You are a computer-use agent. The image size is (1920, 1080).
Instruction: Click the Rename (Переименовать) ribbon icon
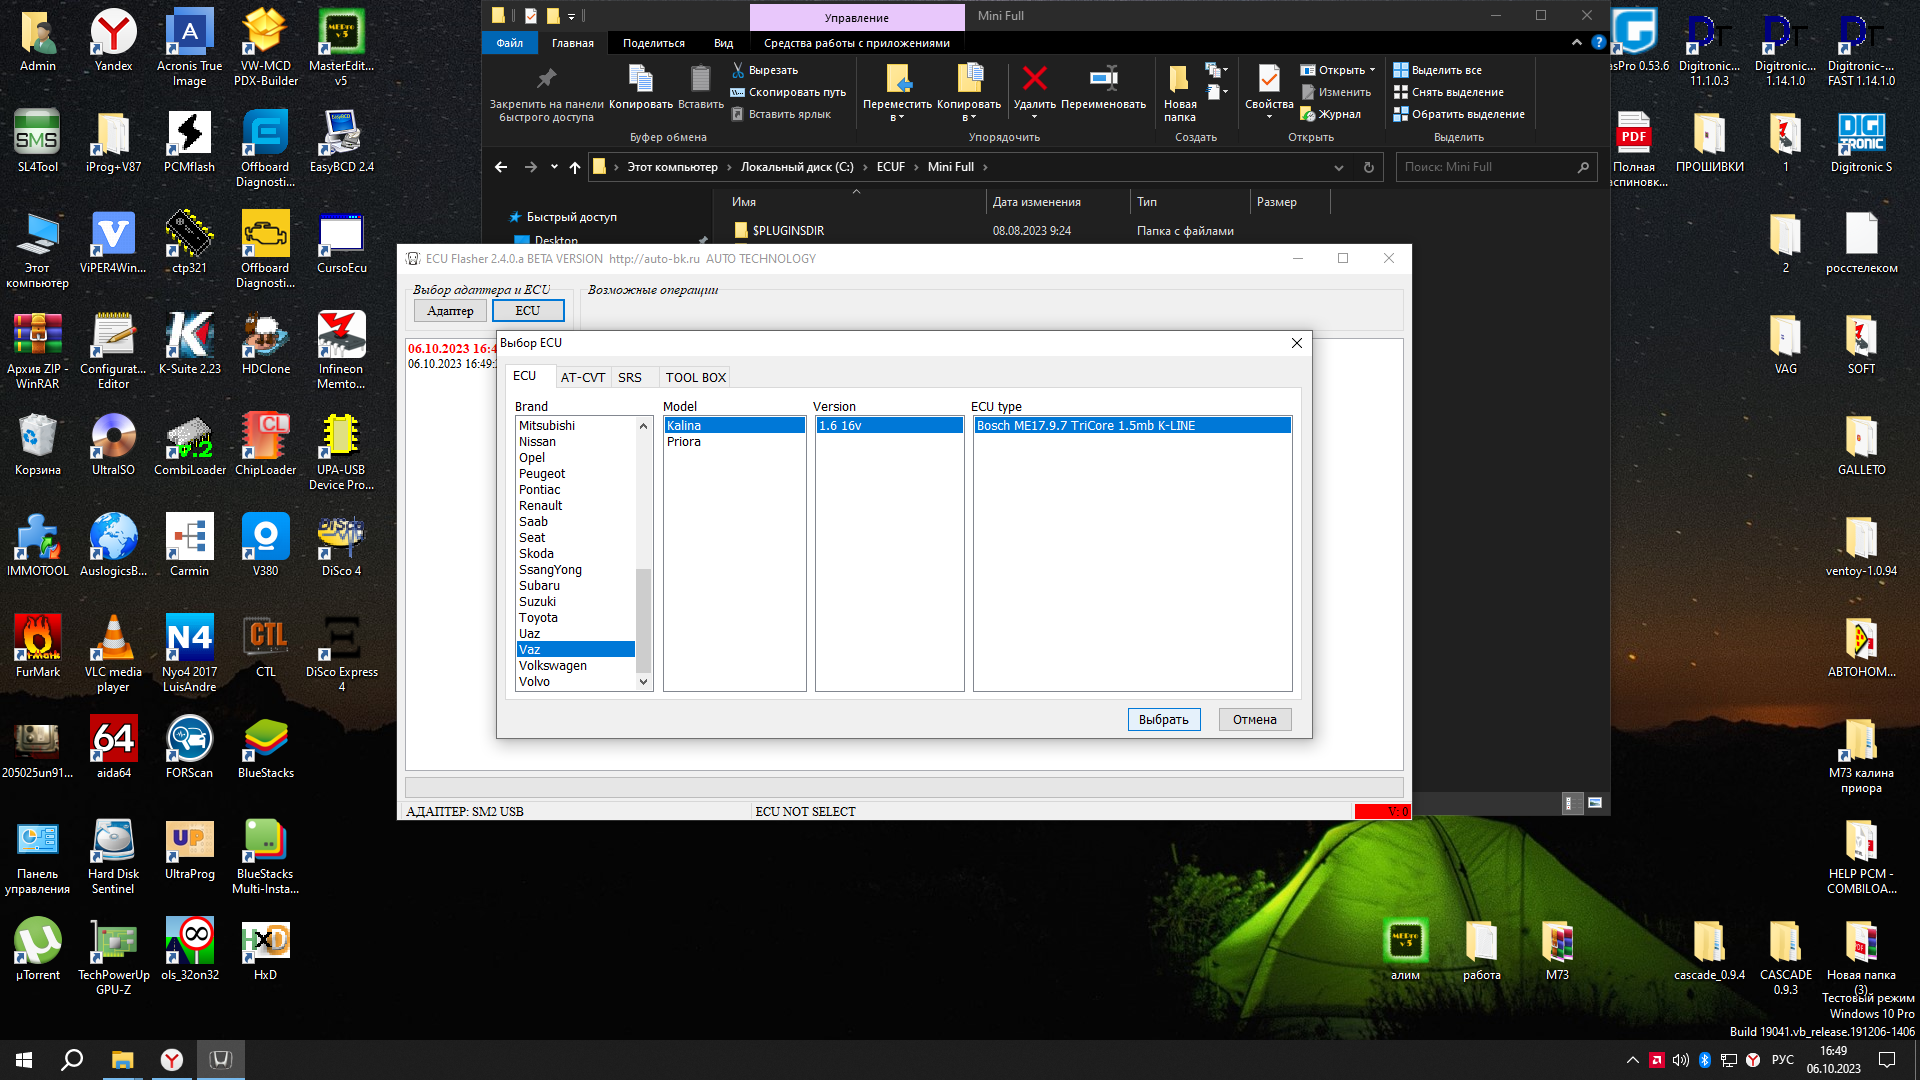coord(1103,80)
